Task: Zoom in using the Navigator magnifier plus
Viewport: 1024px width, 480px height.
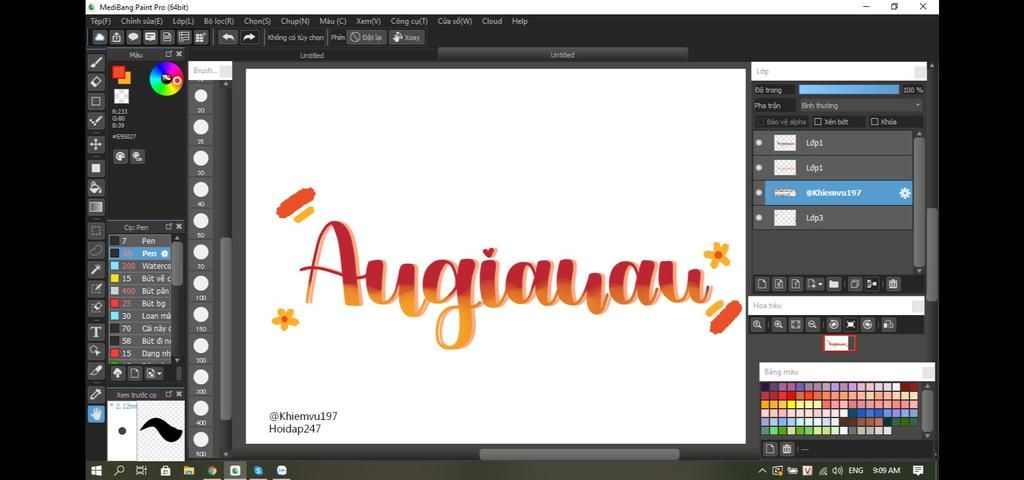Action: [x=778, y=325]
